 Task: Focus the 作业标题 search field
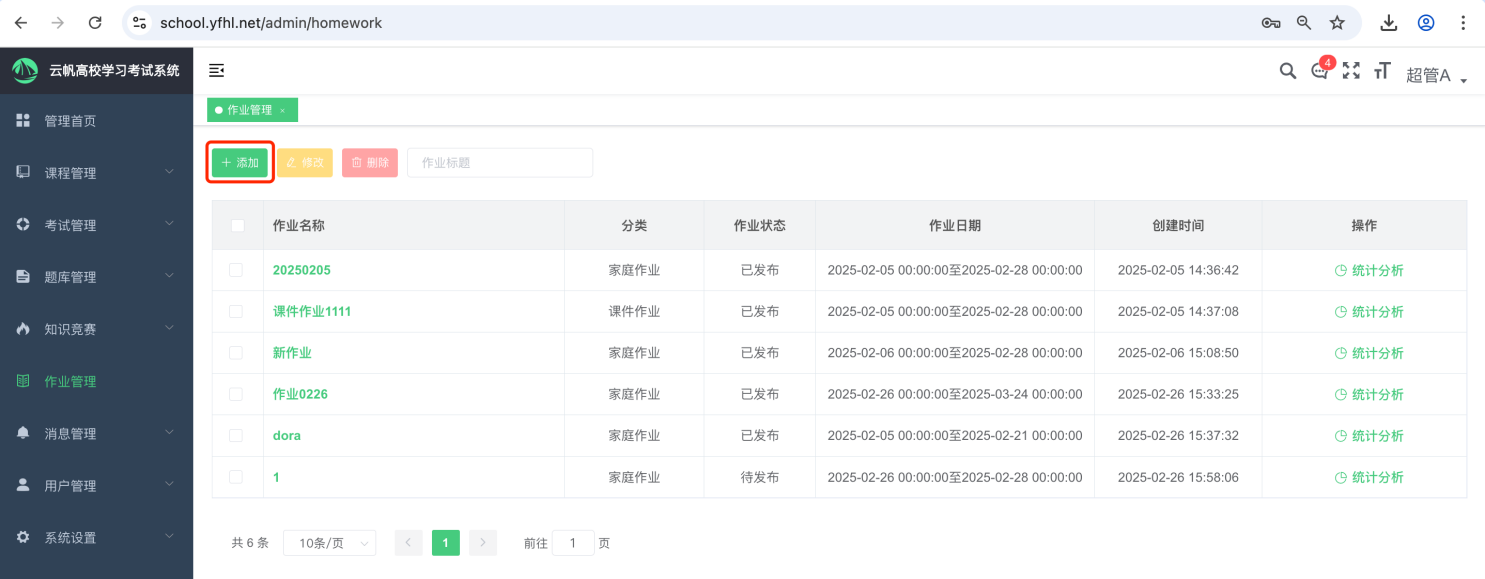[x=500, y=163]
